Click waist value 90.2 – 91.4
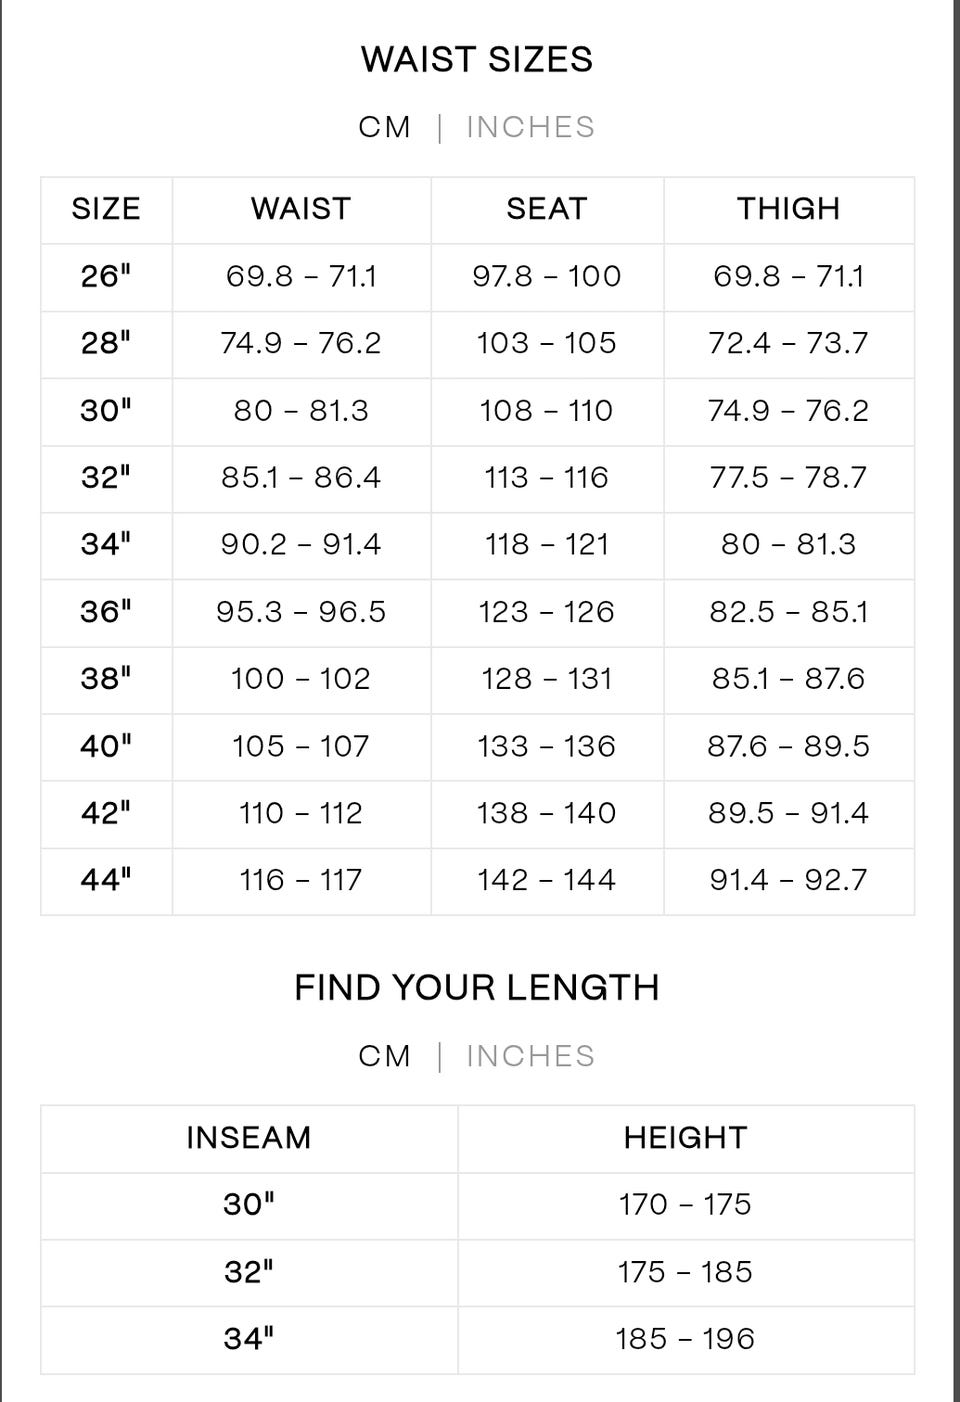The width and height of the screenshot is (960, 1402). (x=301, y=545)
